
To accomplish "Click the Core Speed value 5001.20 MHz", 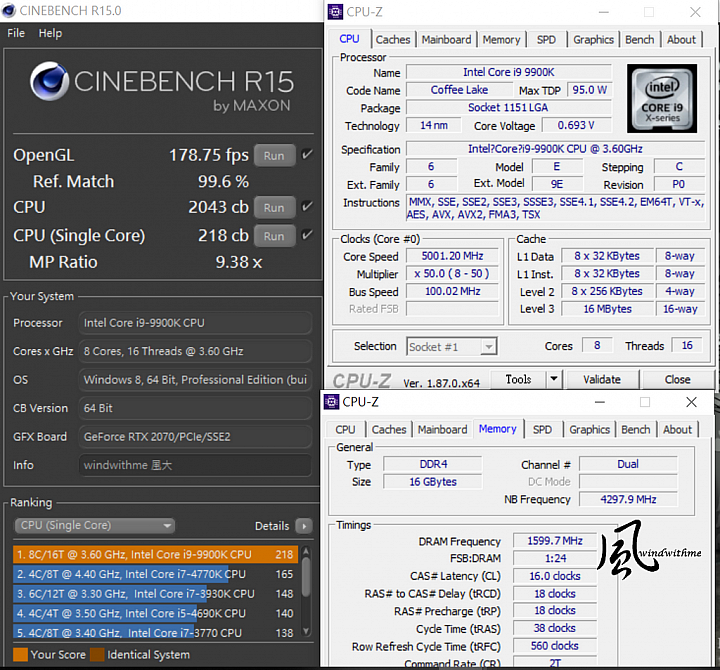I will (452, 256).
